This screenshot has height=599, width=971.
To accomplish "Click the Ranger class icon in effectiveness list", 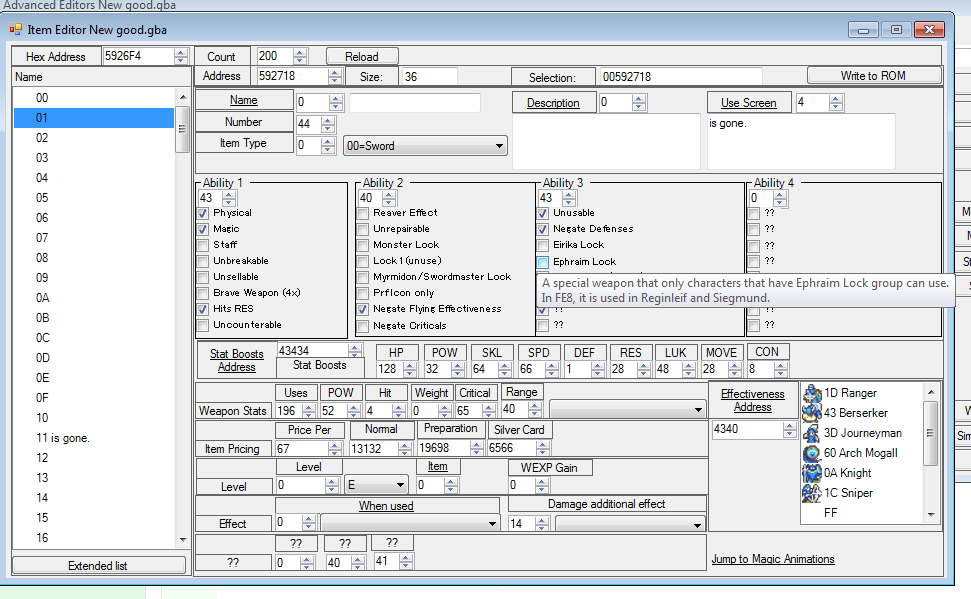I will click(812, 393).
